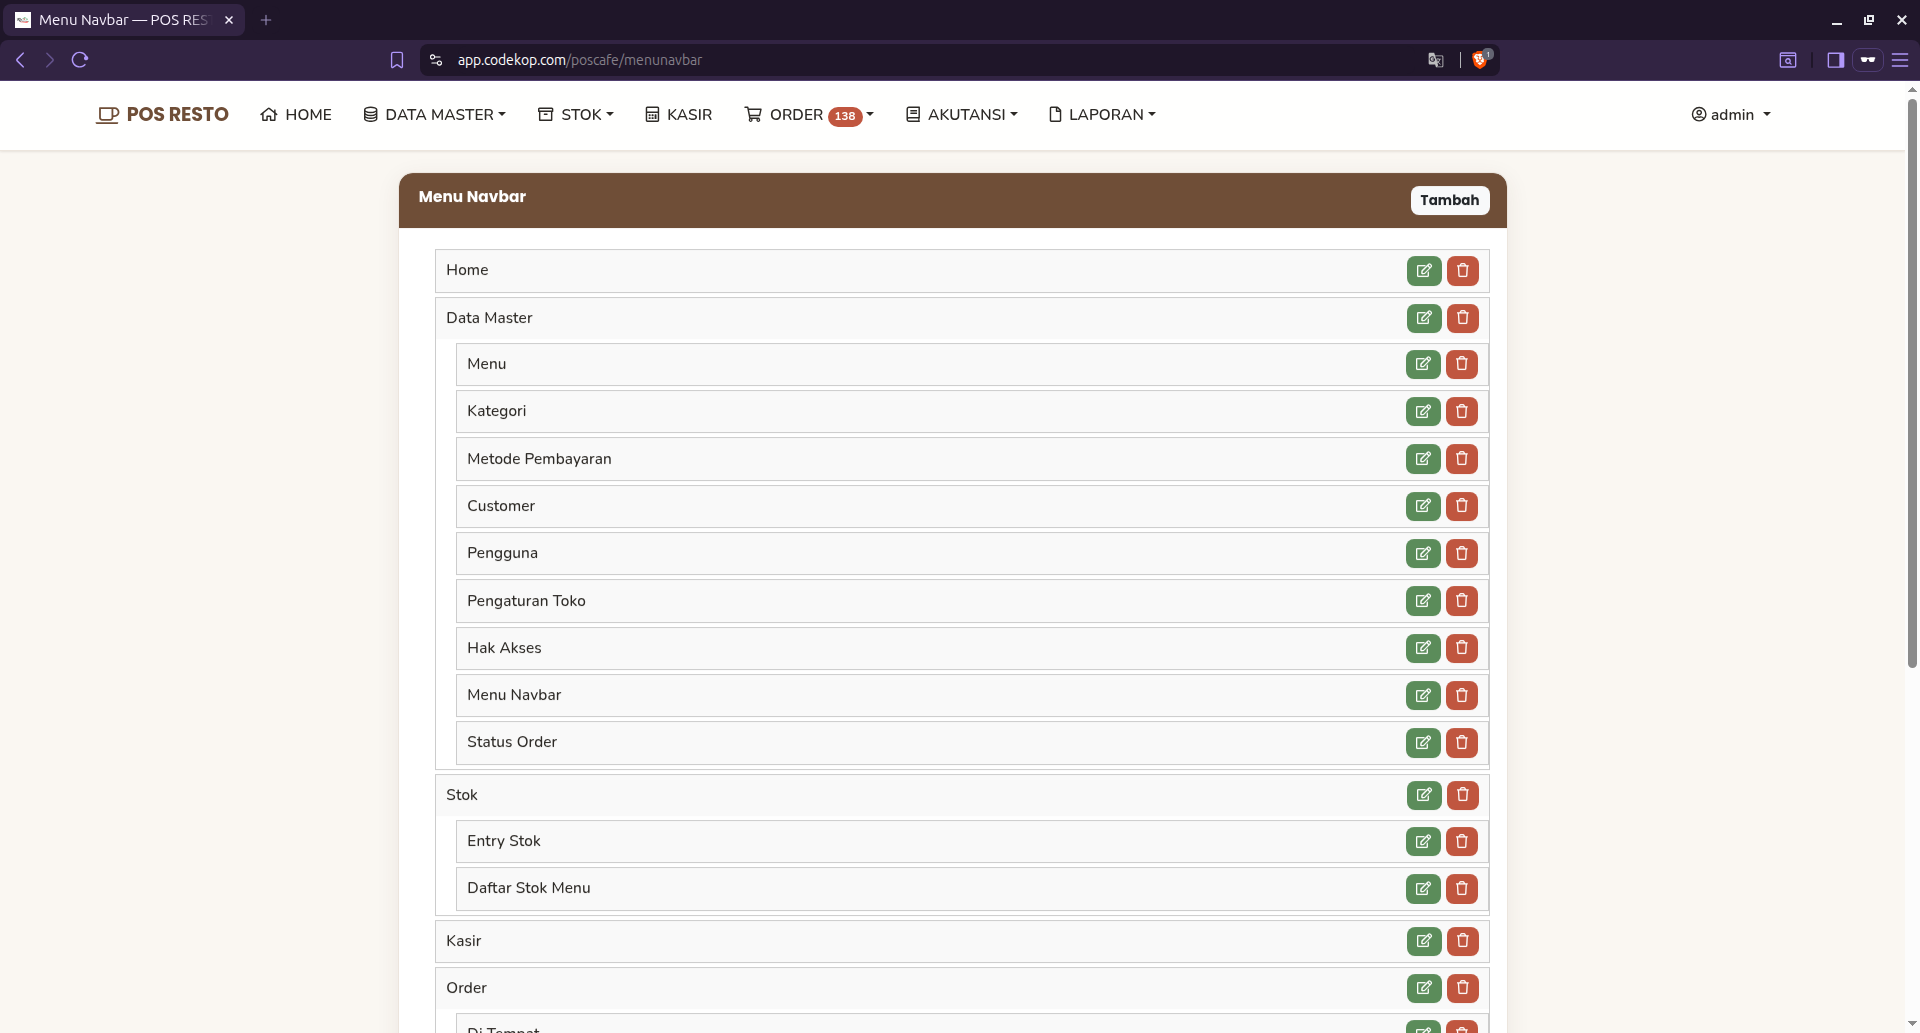Click the POS RESTO brand link
This screenshot has height=1033, width=1920.
coord(163,115)
